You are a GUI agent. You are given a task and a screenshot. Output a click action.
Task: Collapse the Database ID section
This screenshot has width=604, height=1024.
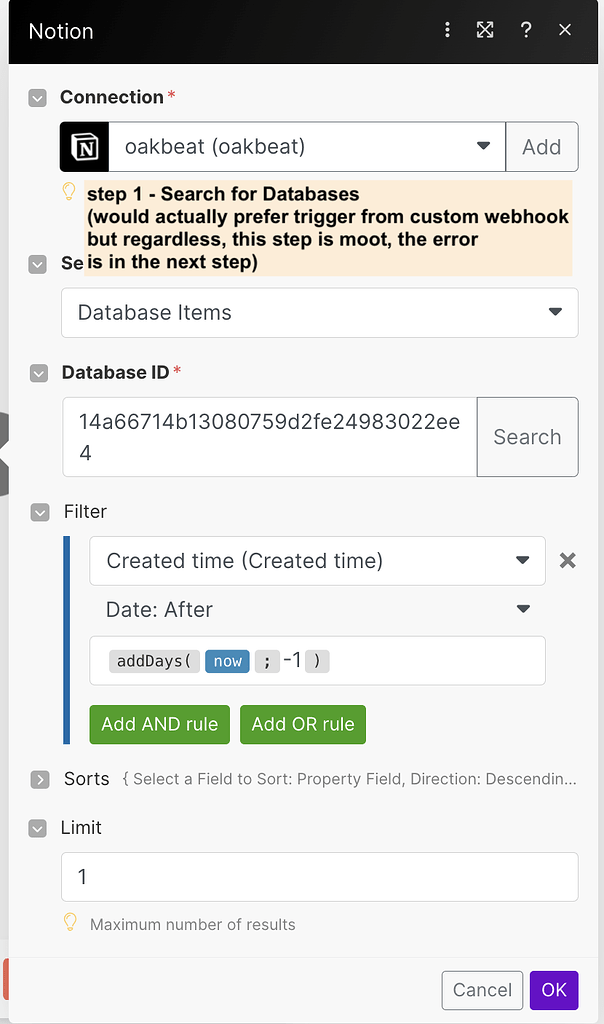(x=37, y=373)
